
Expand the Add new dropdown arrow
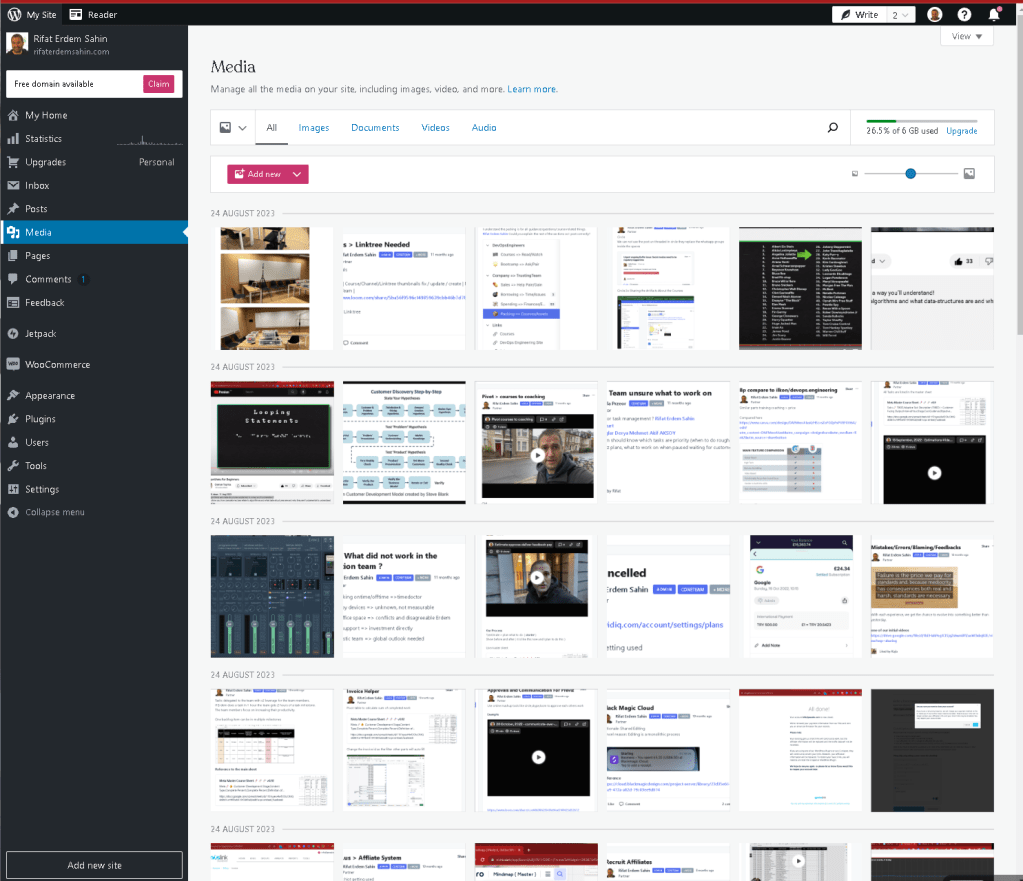tap(297, 174)
